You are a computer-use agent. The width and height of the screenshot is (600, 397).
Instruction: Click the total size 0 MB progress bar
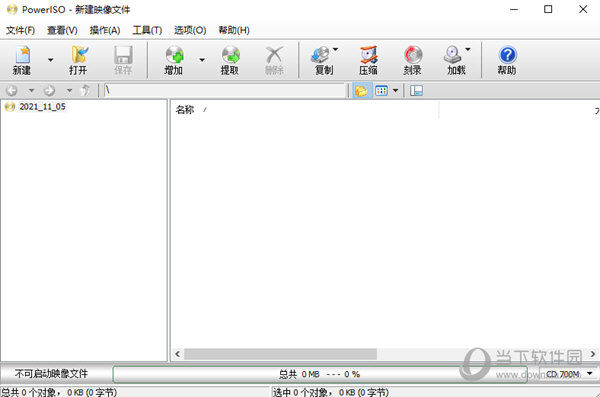click(320, 374)
